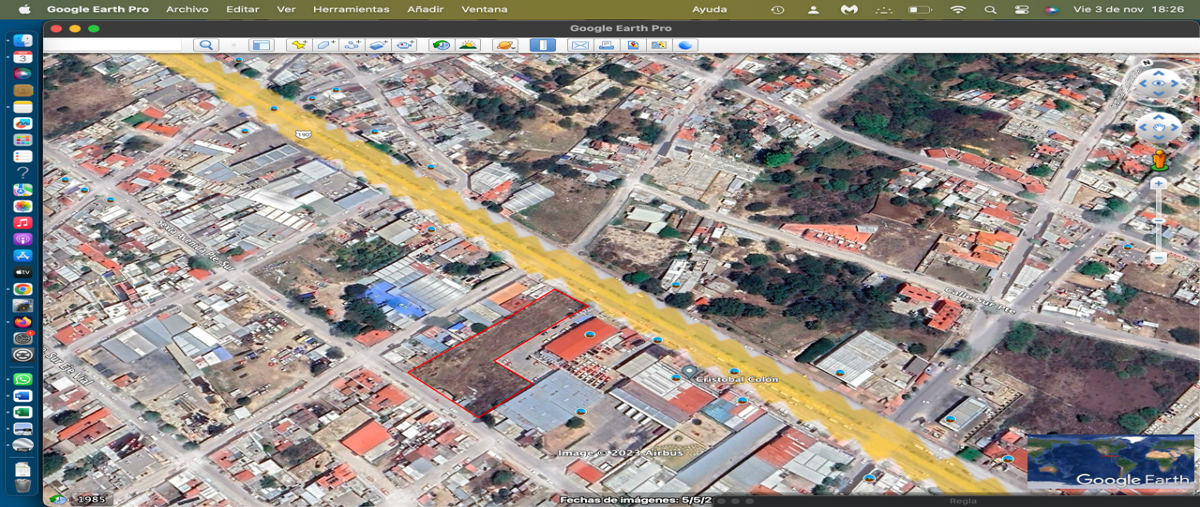The height and width of the screenshot is (507, 1200).
Task: Click the search magnifier button
Action: pyautogui.click(x=206, y=45)
